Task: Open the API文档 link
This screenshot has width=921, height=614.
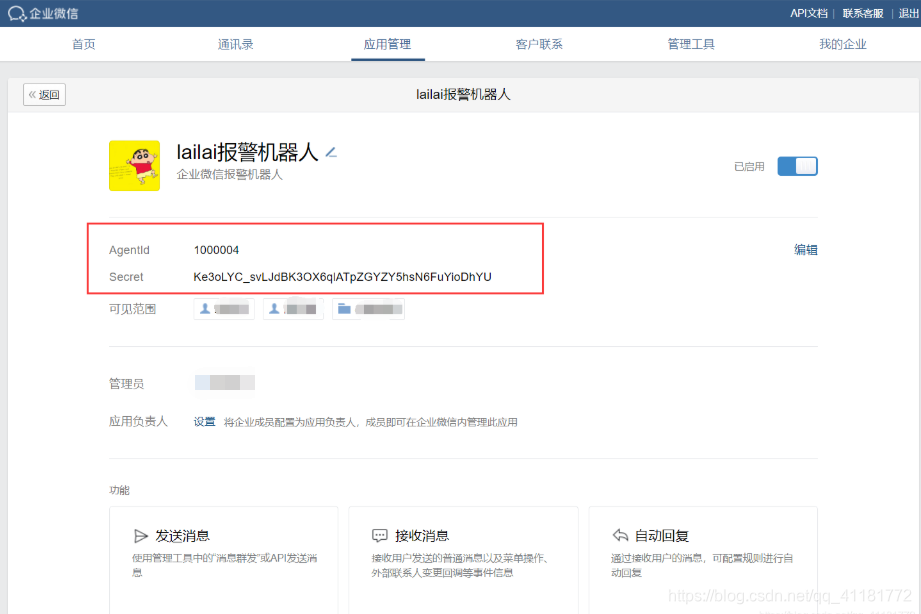Action: pyautogui.click(x=809, y=14)
